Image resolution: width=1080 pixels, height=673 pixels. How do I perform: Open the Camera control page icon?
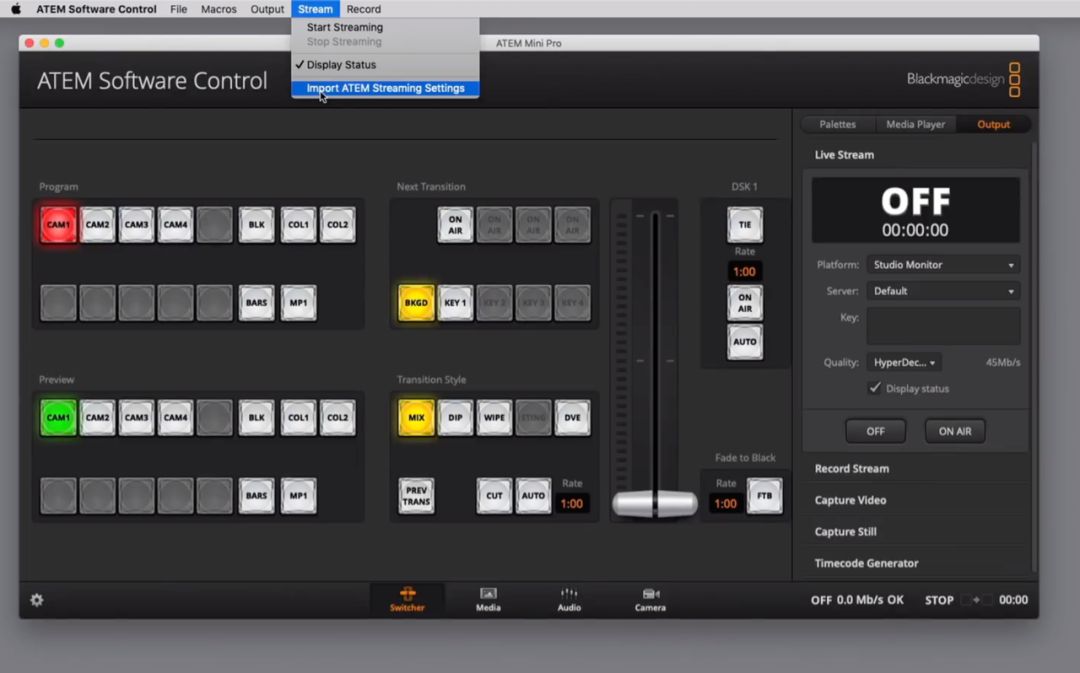pyautogui.click(x=650, y=599)
